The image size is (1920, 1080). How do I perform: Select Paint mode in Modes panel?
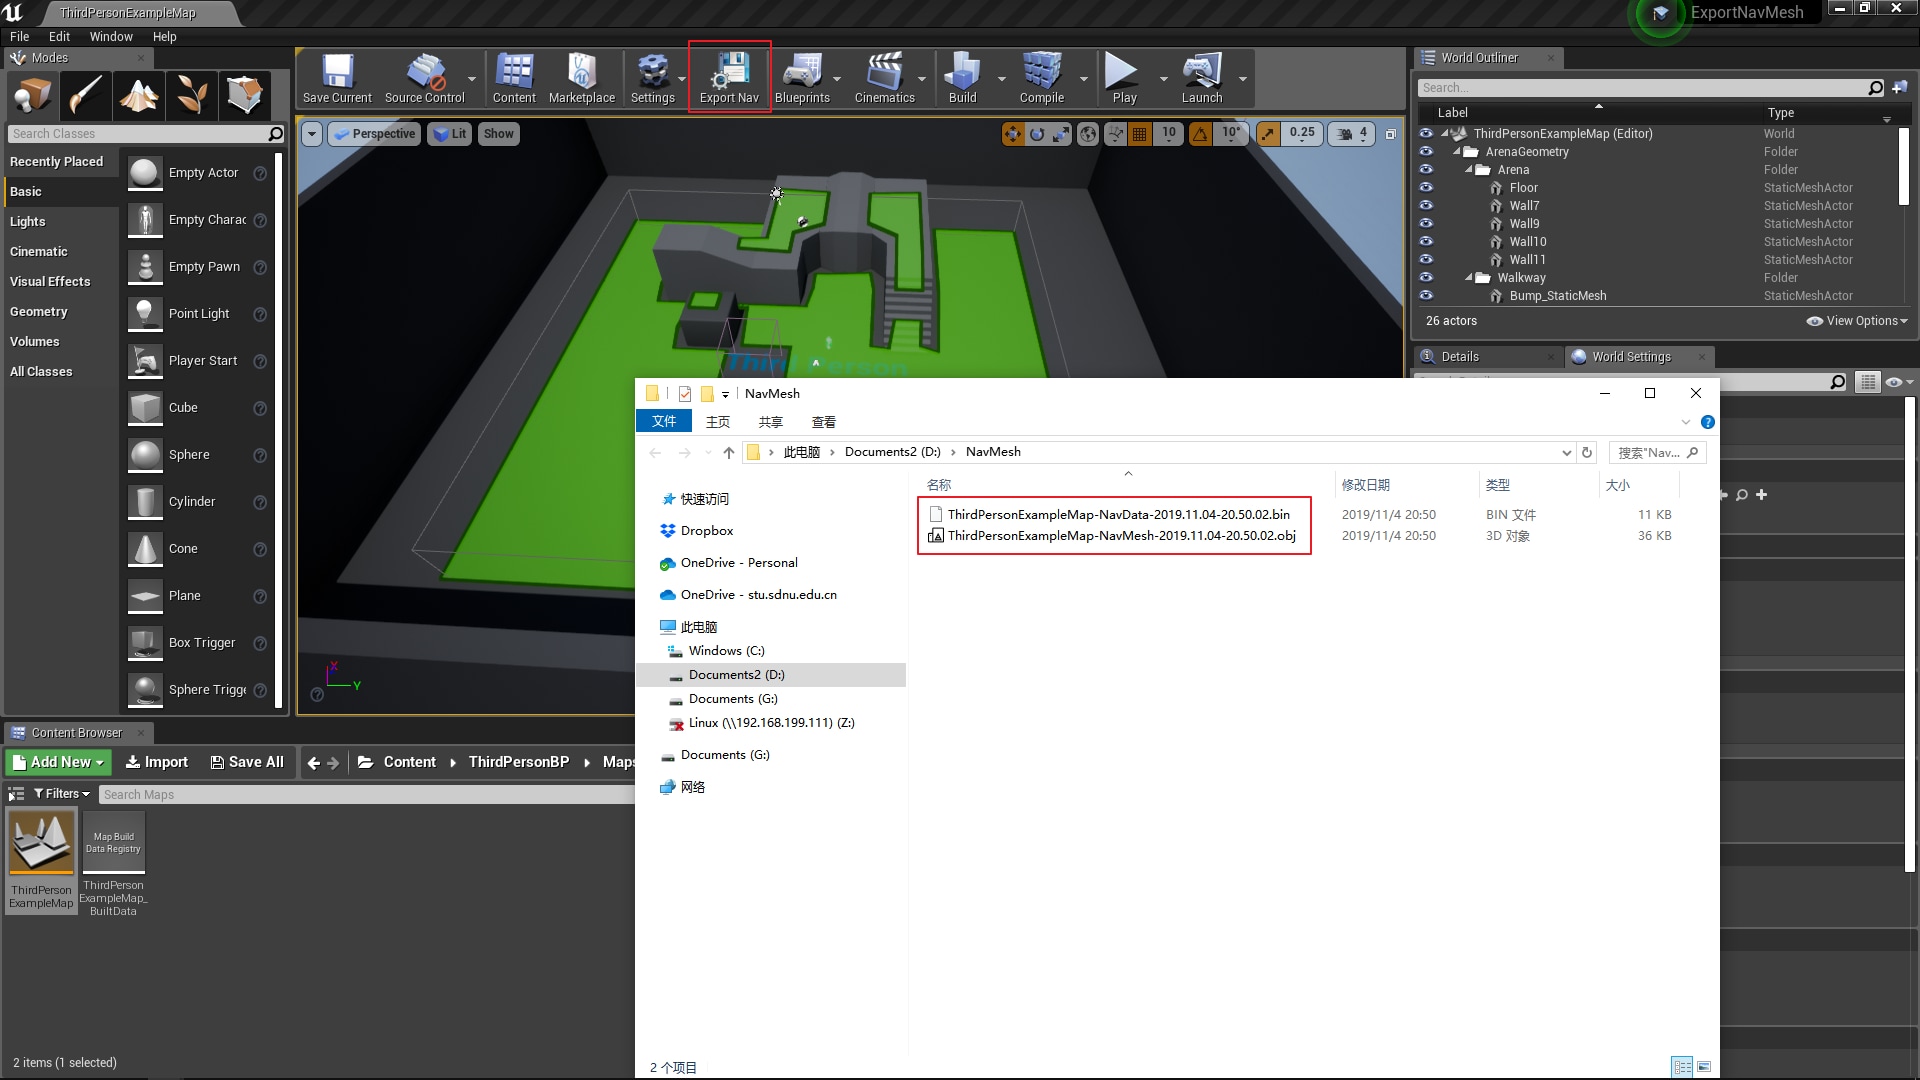pyautogui.click(x=85, y=95)
